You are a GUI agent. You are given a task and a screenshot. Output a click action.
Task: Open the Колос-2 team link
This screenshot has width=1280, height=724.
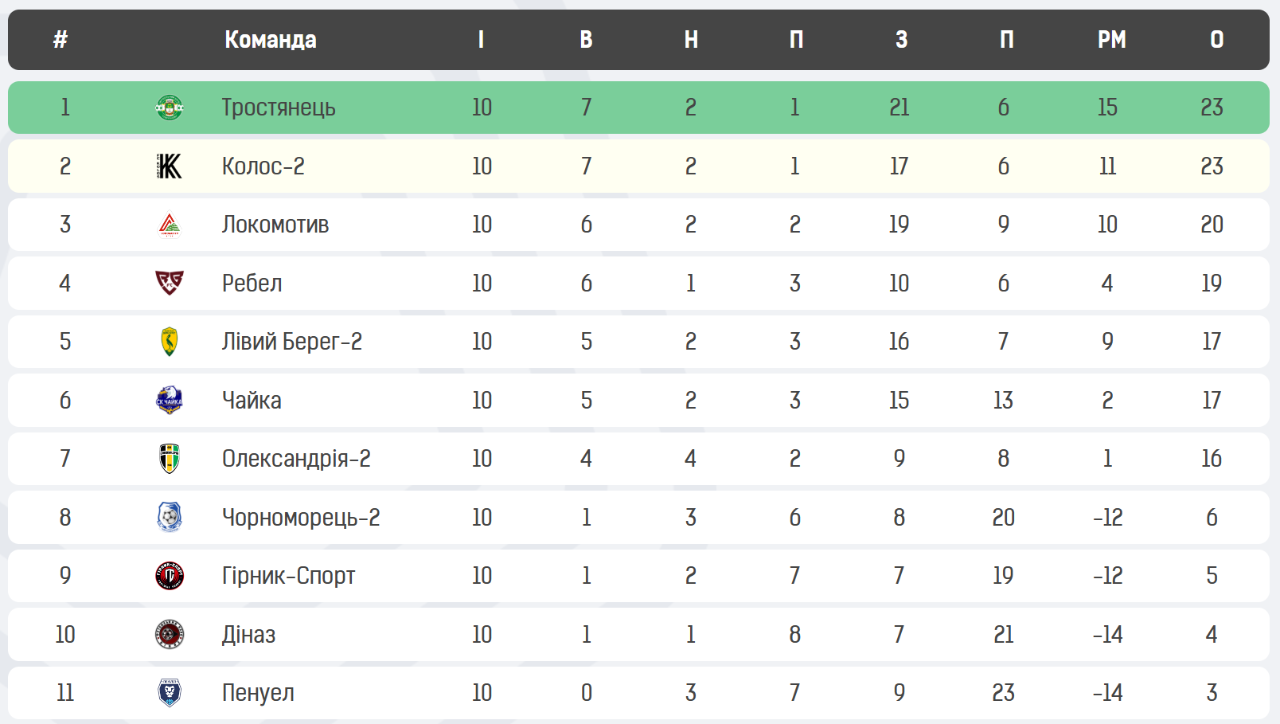[263, 166]
